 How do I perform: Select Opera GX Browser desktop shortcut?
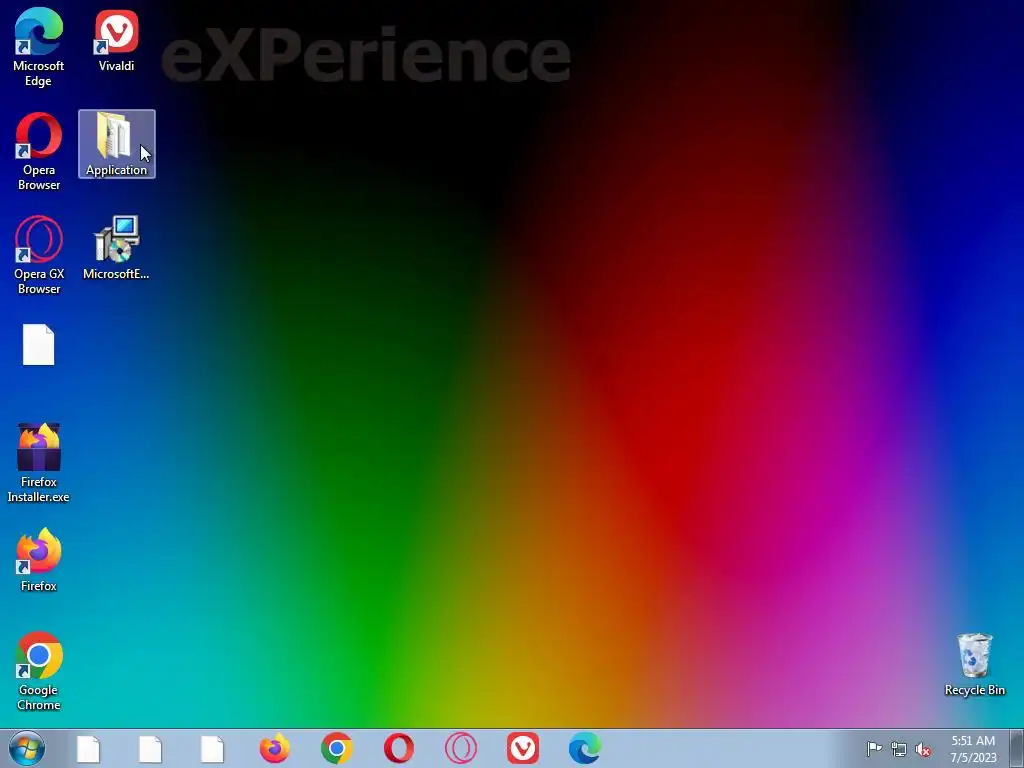click(x=39, y=255)
